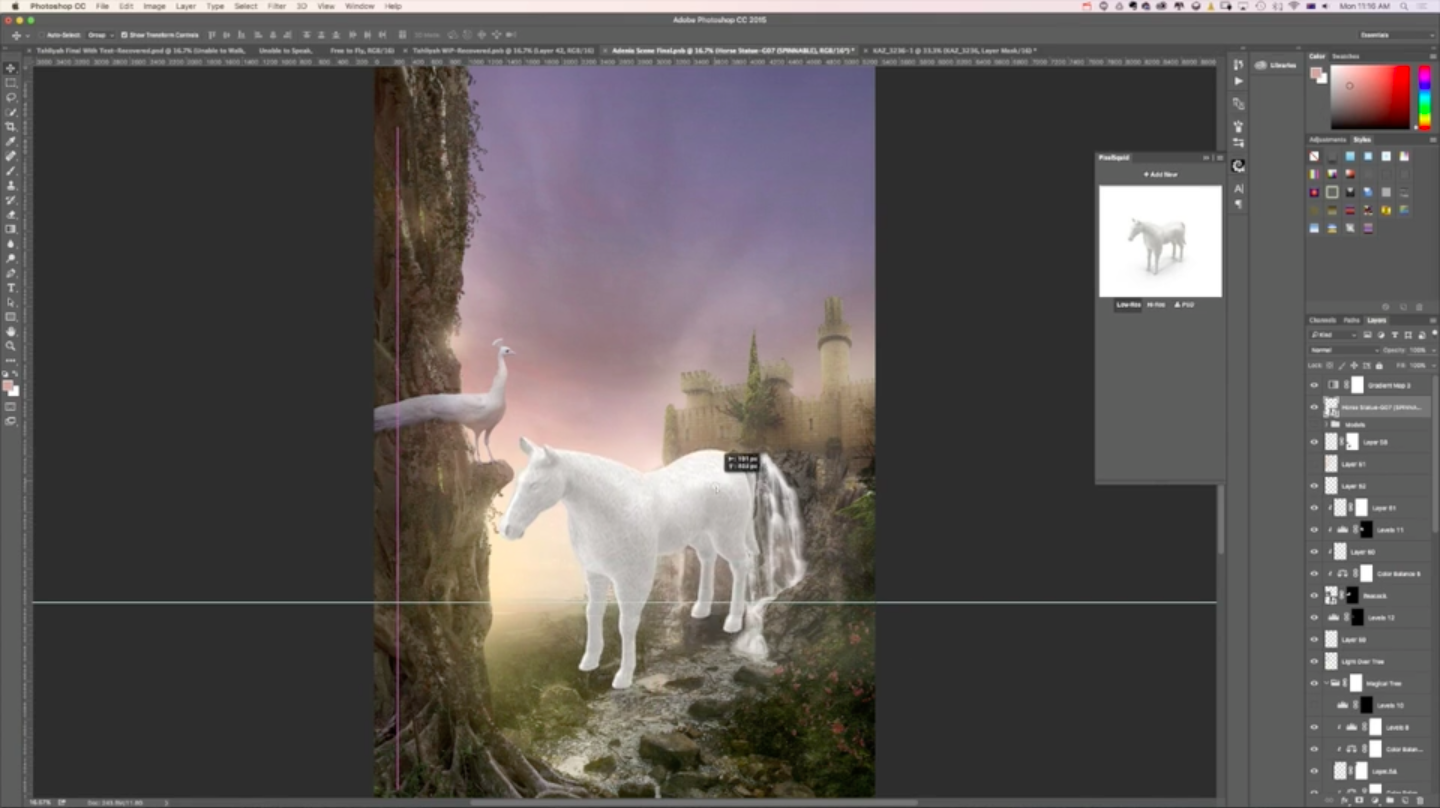Select the Brush tool
The height and width of the screenshot is (808, 1440).
[11, 170]
